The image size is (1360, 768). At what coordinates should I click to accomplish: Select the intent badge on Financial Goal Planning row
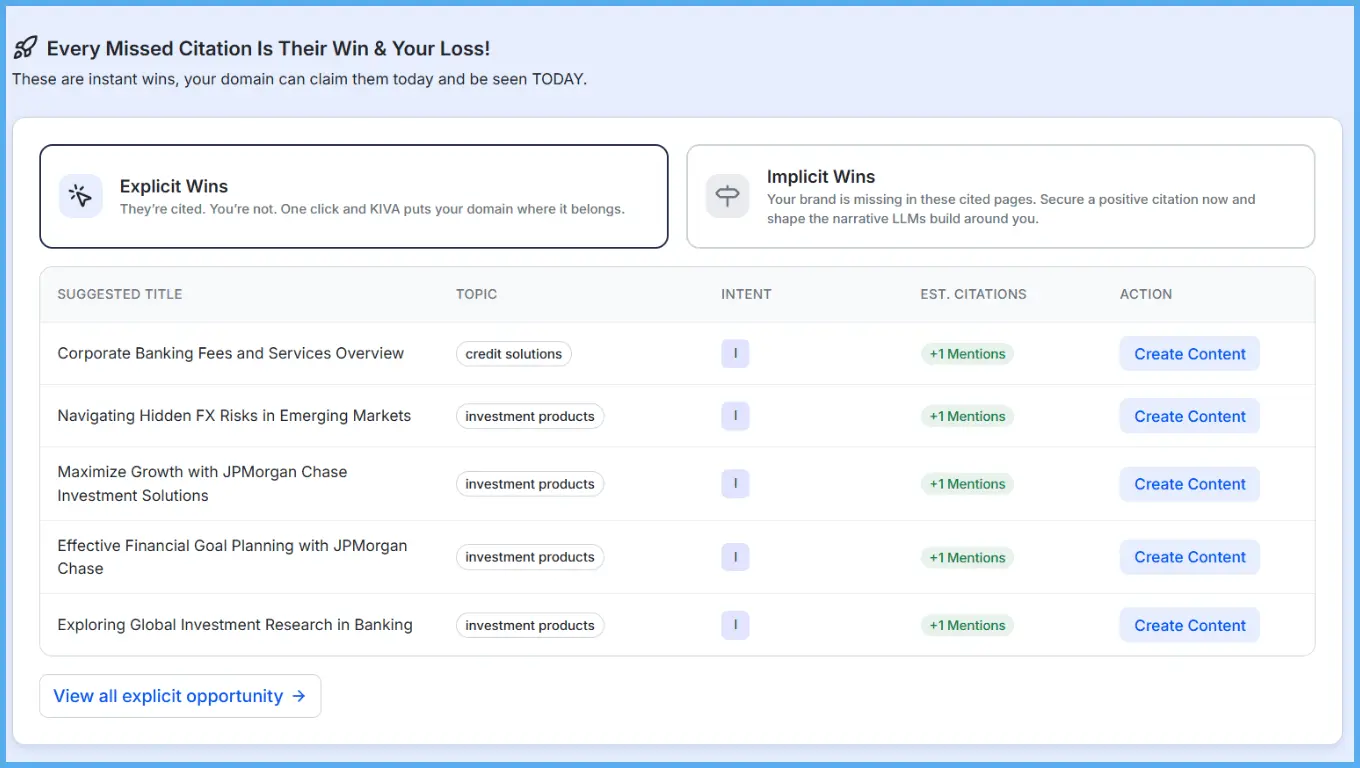[x=735, y=557]
